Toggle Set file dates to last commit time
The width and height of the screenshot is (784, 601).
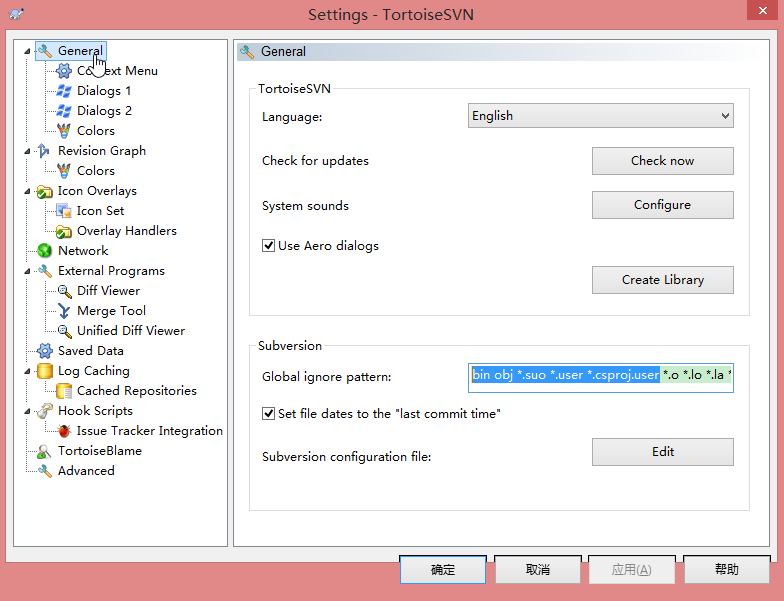pos(268,414)
